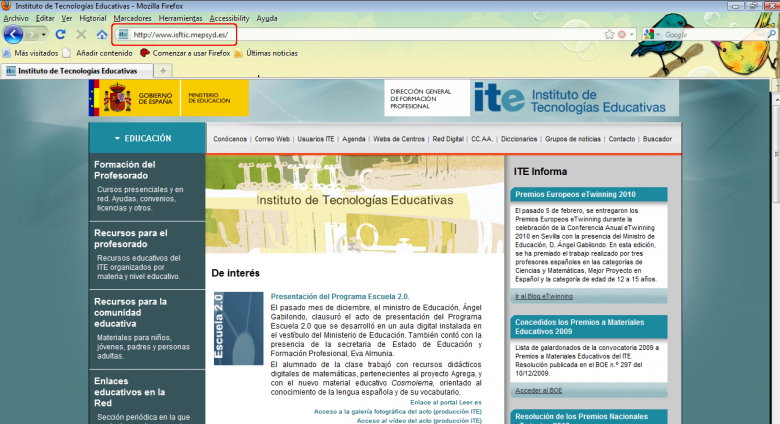Open a new tab with the plus button

(163, 71)
